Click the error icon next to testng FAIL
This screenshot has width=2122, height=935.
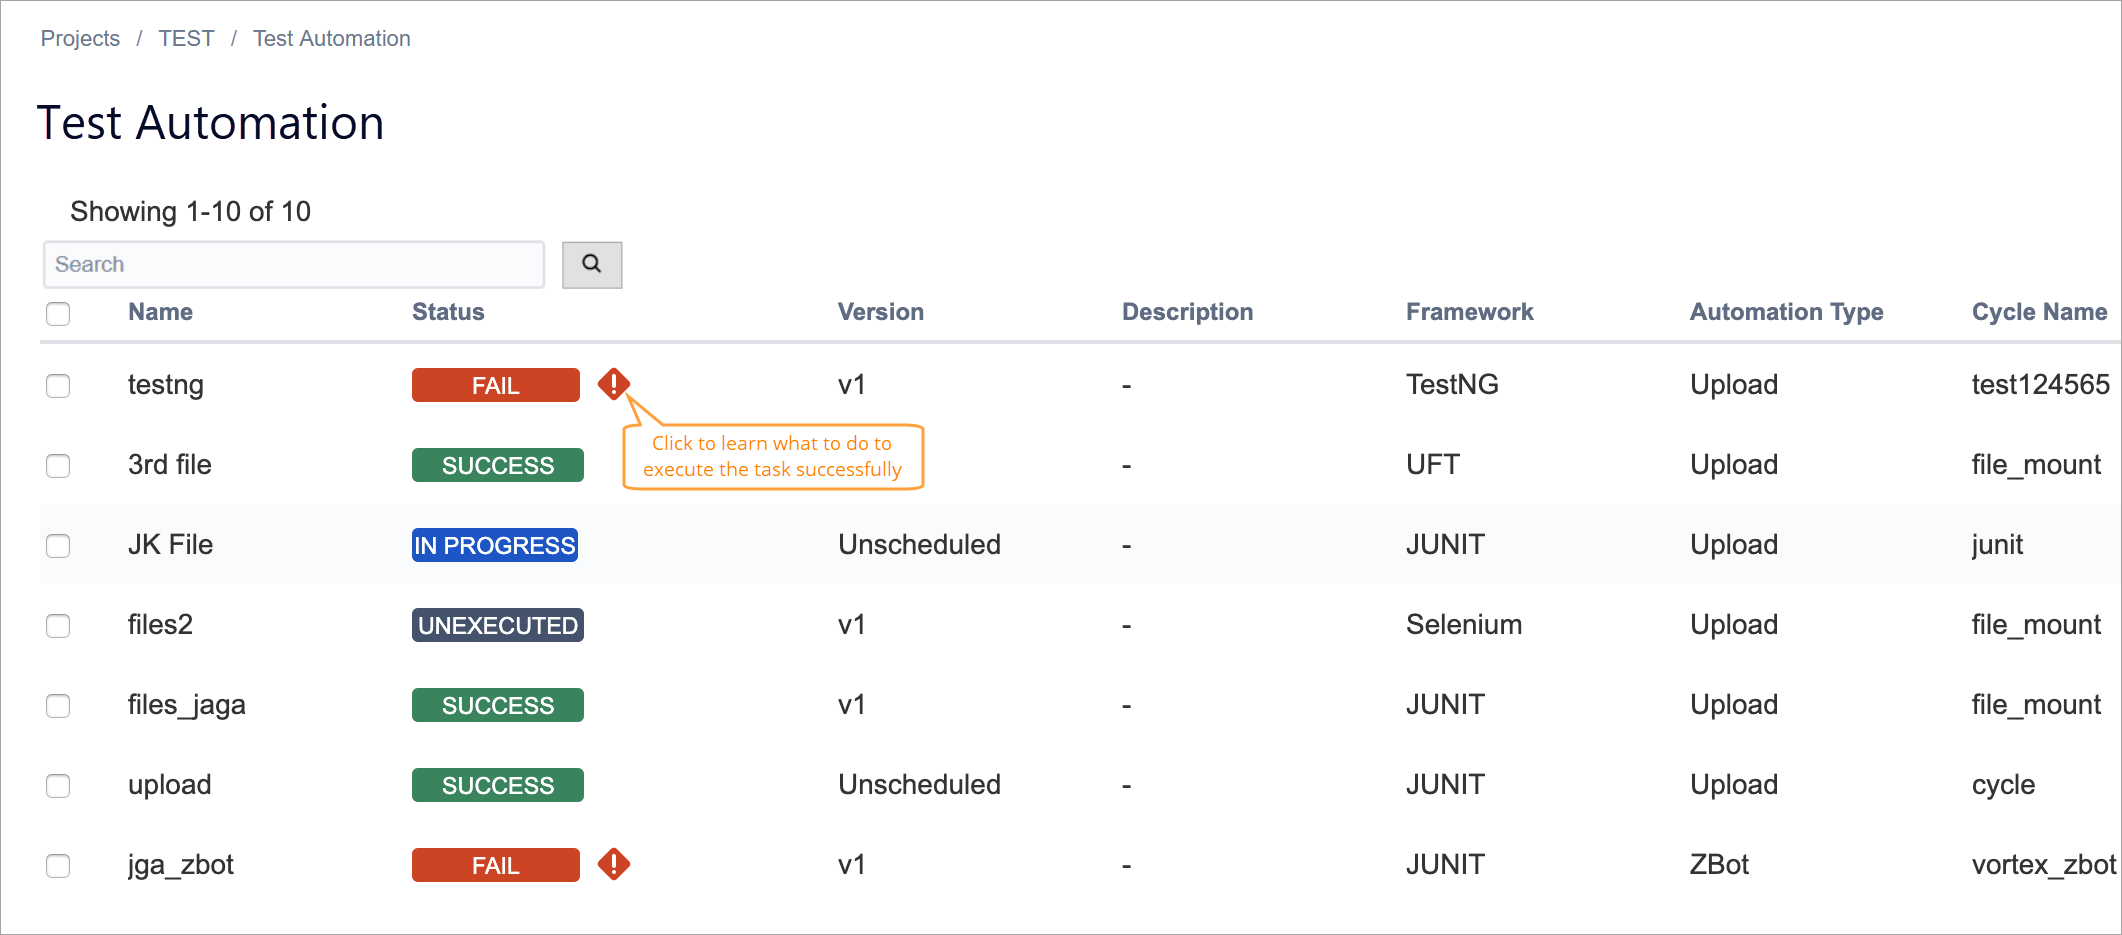613,384
